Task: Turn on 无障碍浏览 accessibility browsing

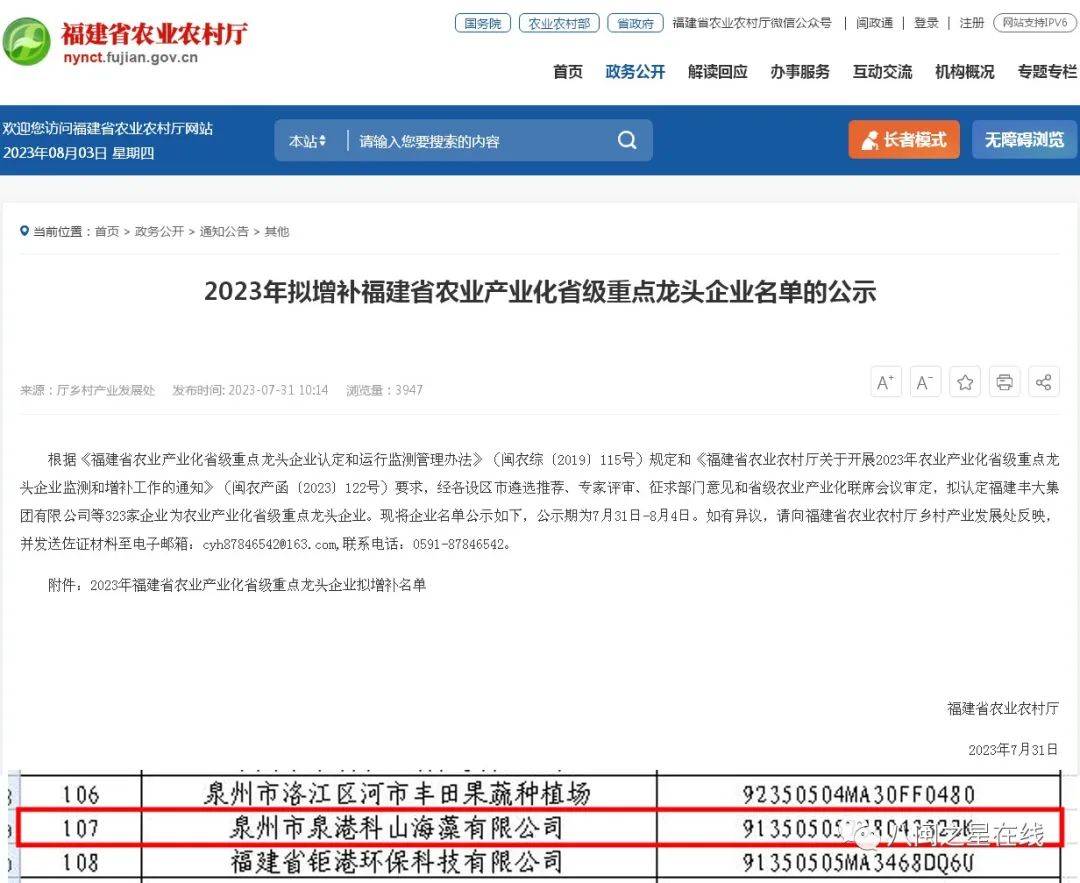Action: point(1024,140)
